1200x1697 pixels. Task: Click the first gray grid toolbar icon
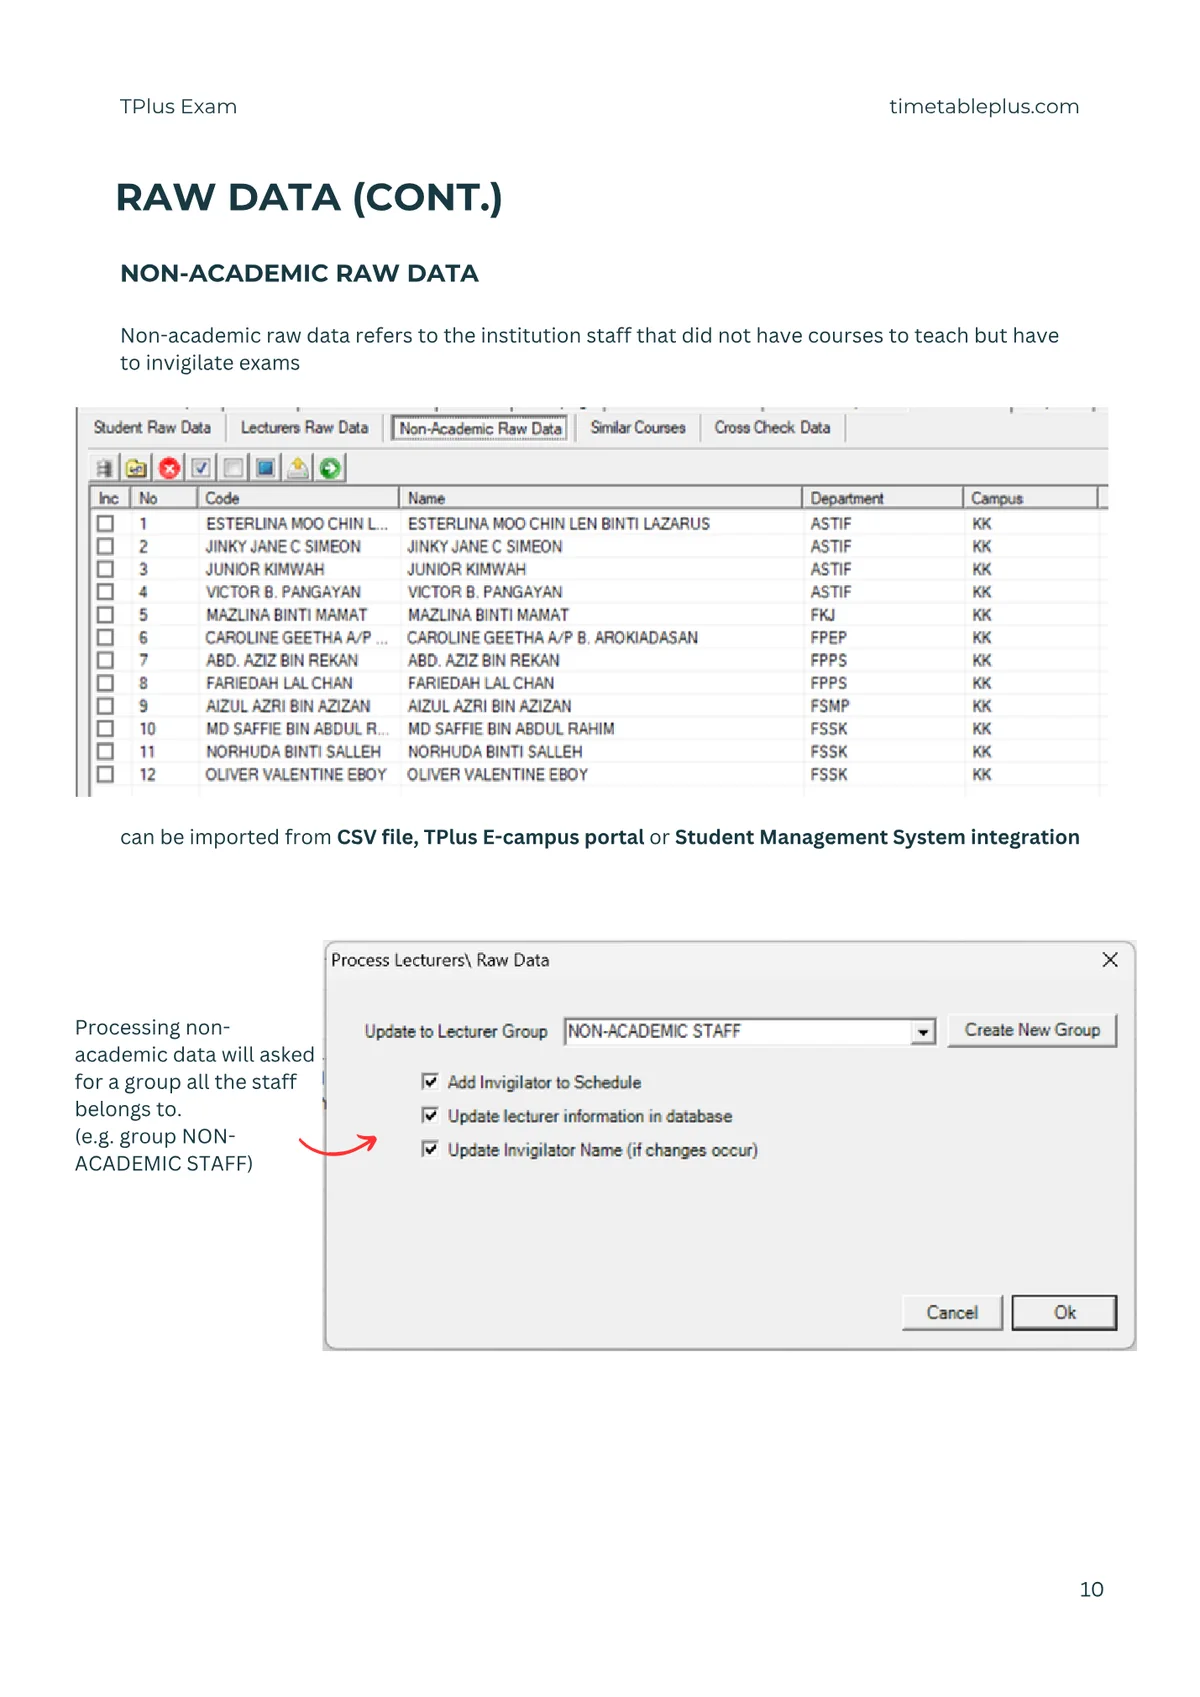click(104, 468)
